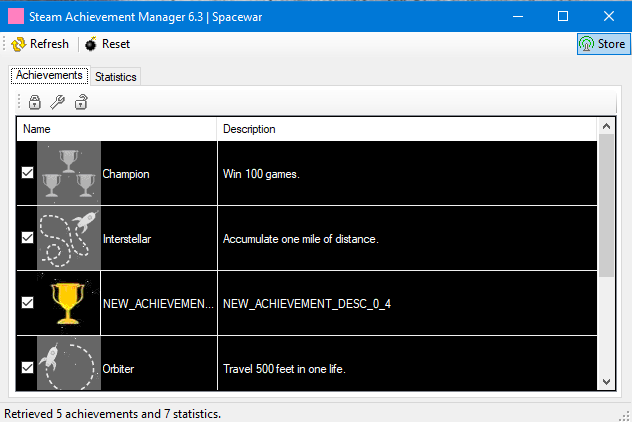
Task: Select the Achievements tab
Action: (49, 75)
